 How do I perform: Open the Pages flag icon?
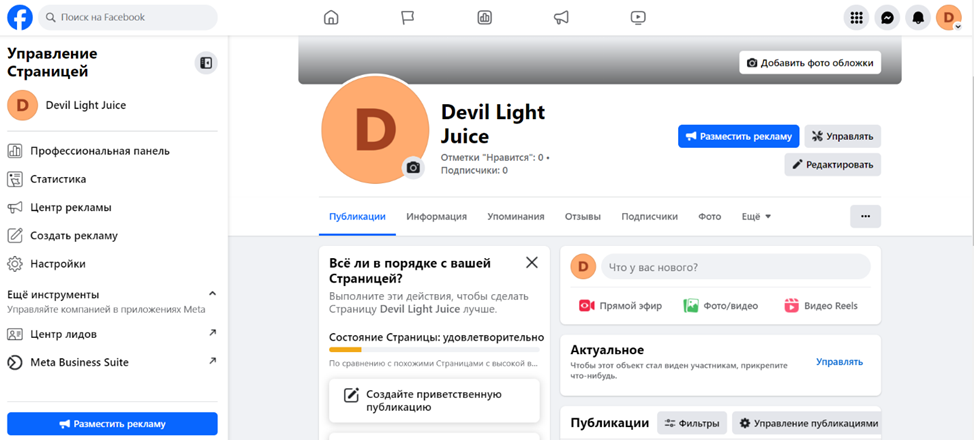[407, 17]
